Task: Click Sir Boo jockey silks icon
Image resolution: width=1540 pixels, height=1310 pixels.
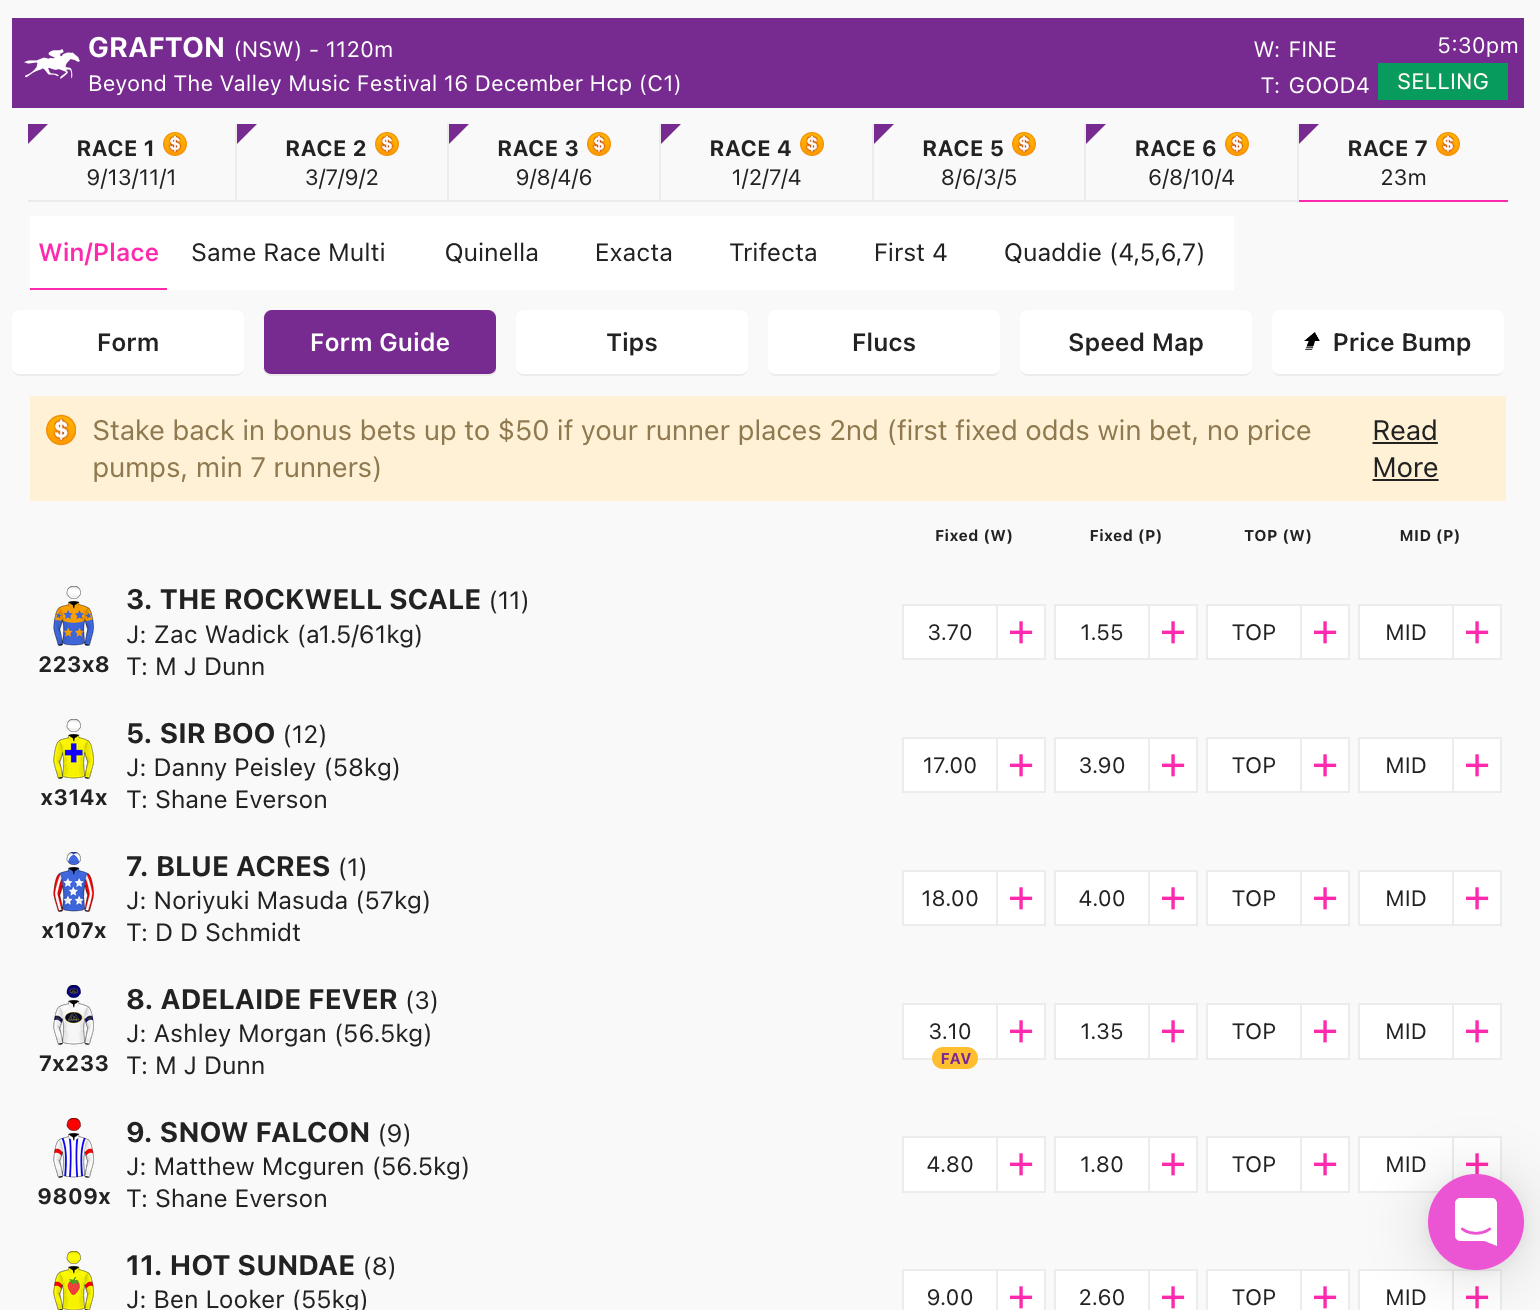Action: pyautogui.click(x=74, y=749)
